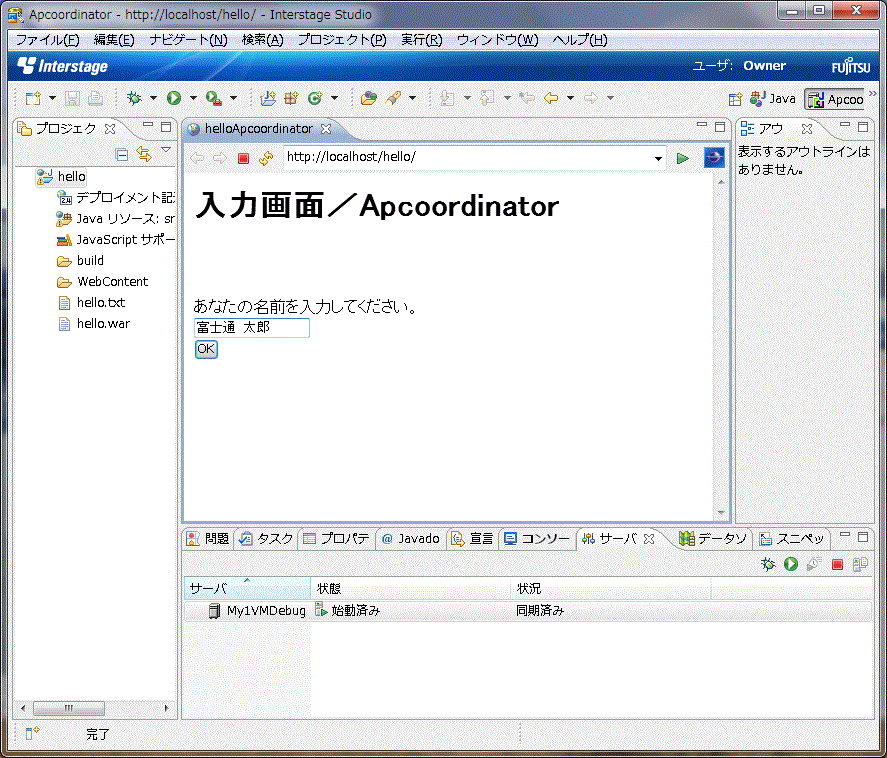Click the browser back arrow

click(x=197, y=158)
